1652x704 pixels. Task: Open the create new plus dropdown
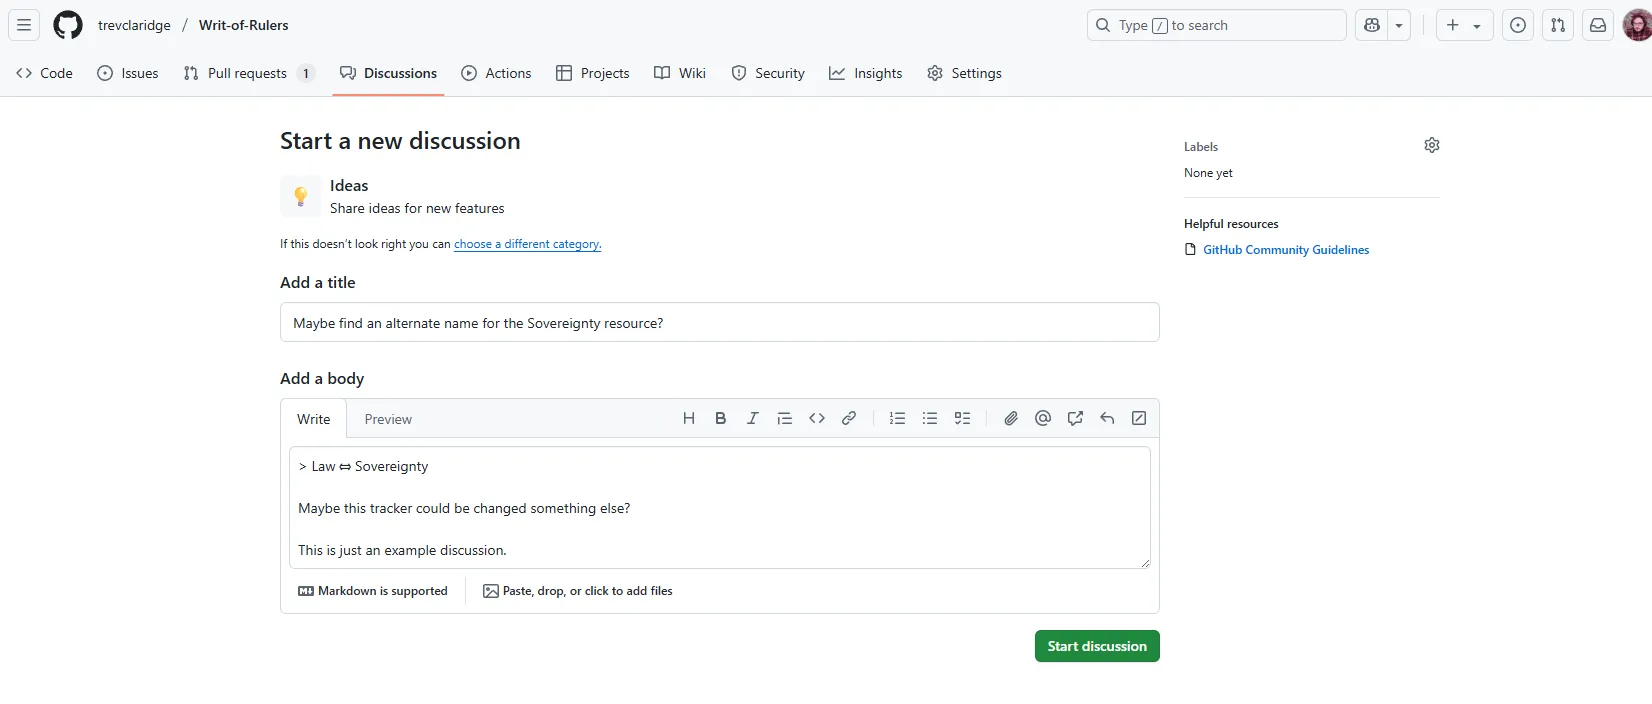[1464, 26]
